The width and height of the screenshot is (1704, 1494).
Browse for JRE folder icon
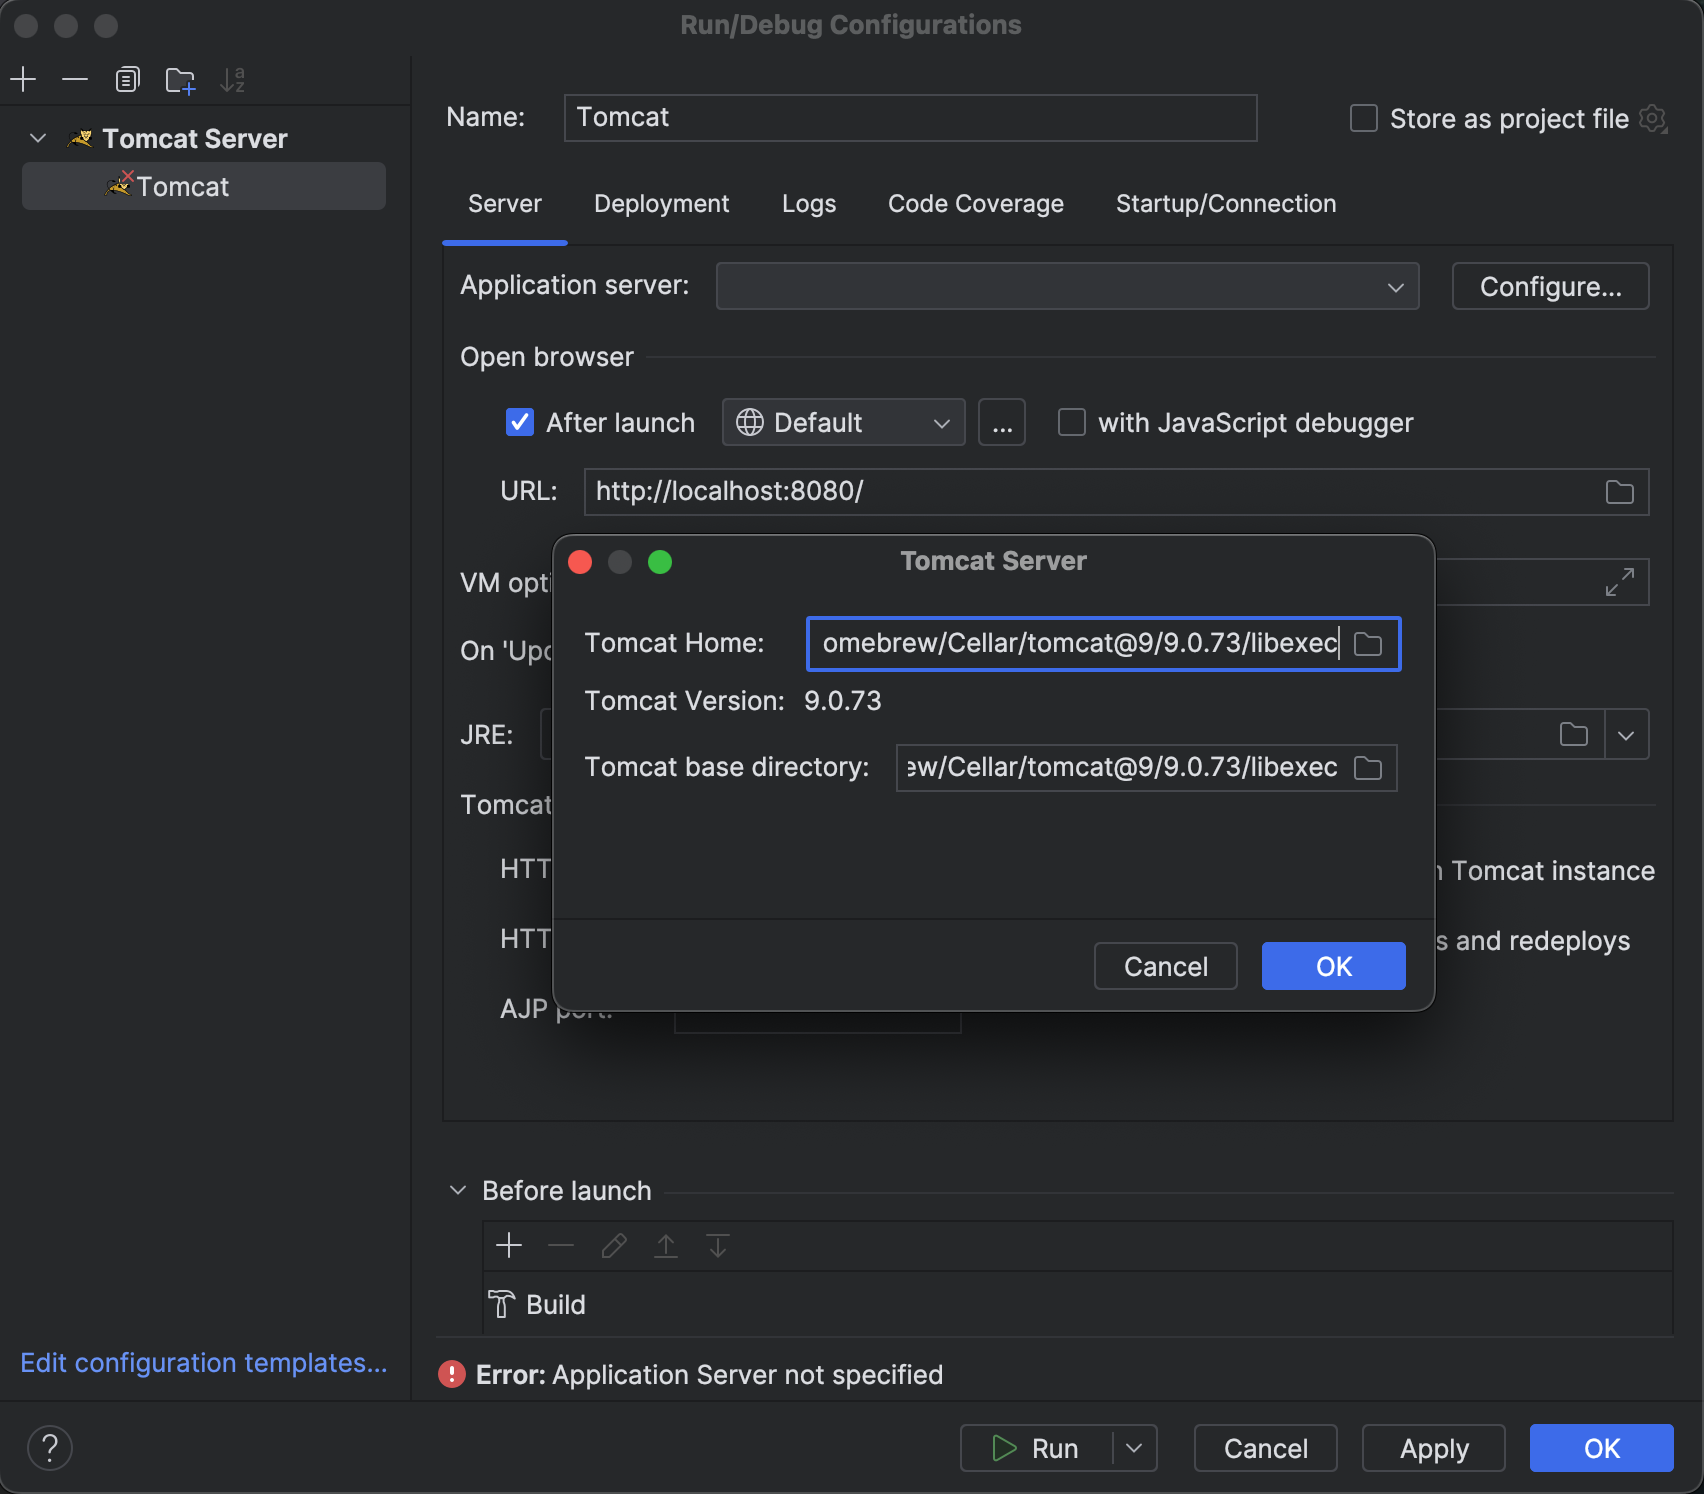(1574, 734)
